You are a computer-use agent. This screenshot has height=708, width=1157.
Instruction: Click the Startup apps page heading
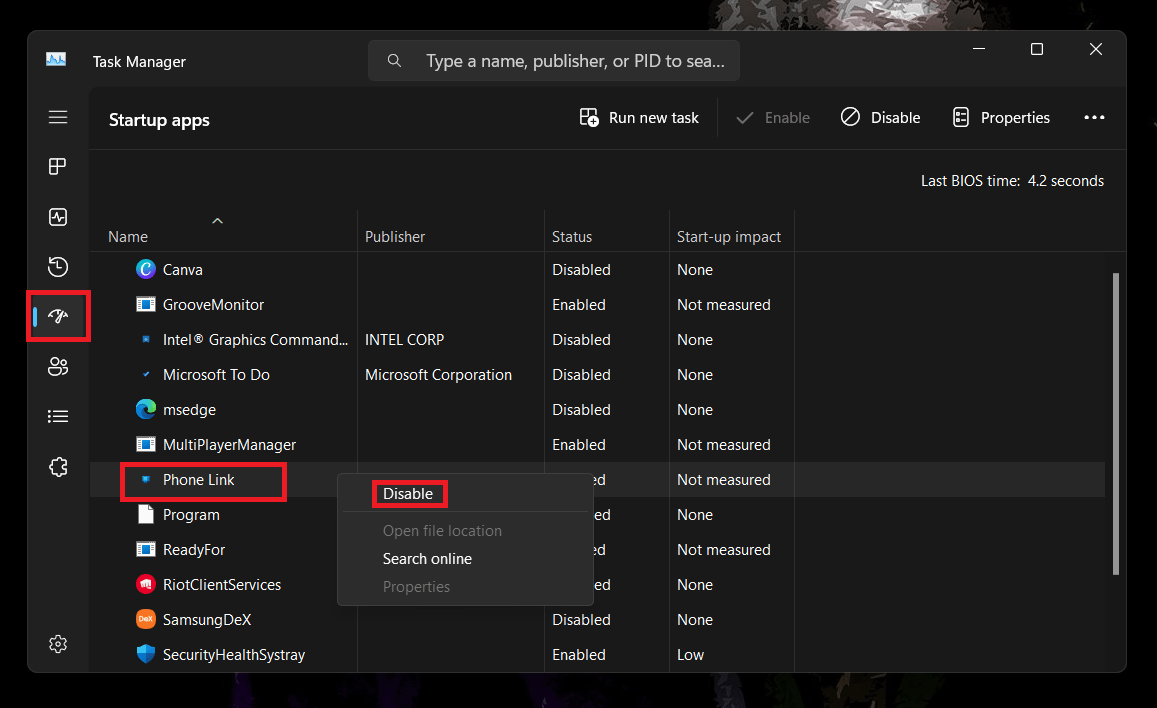[159, 119]
